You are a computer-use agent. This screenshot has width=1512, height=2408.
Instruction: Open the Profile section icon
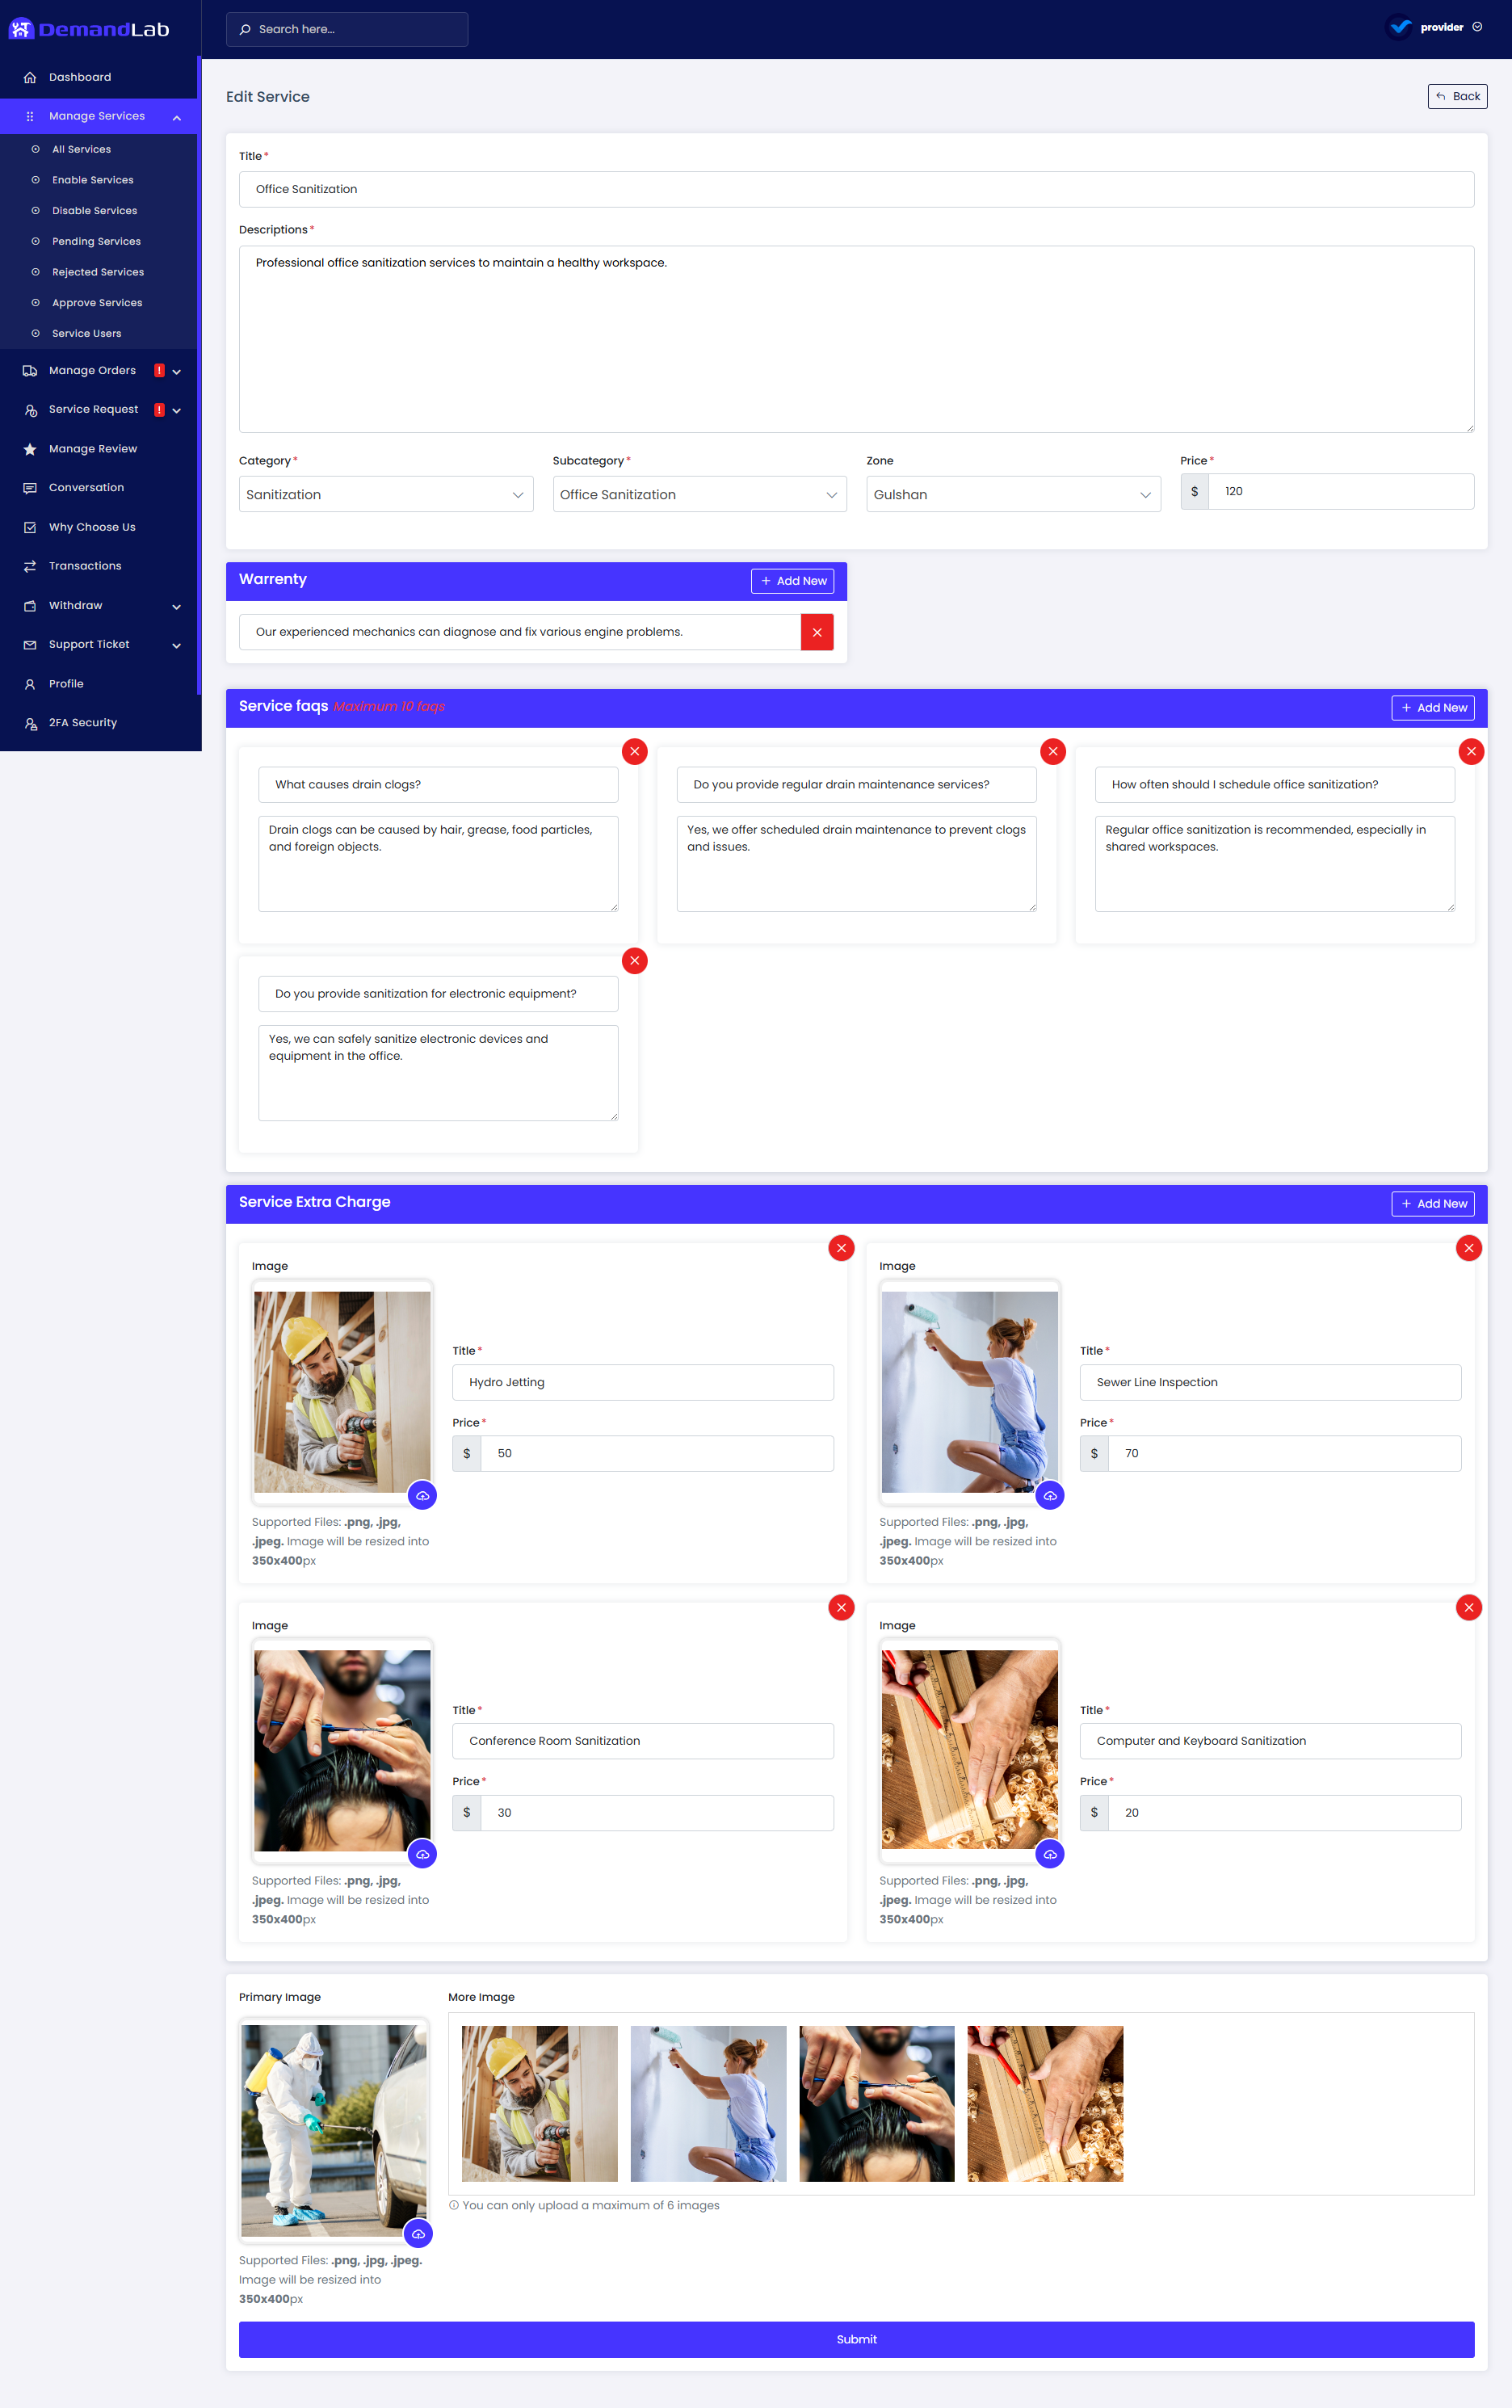click(30, 683)
